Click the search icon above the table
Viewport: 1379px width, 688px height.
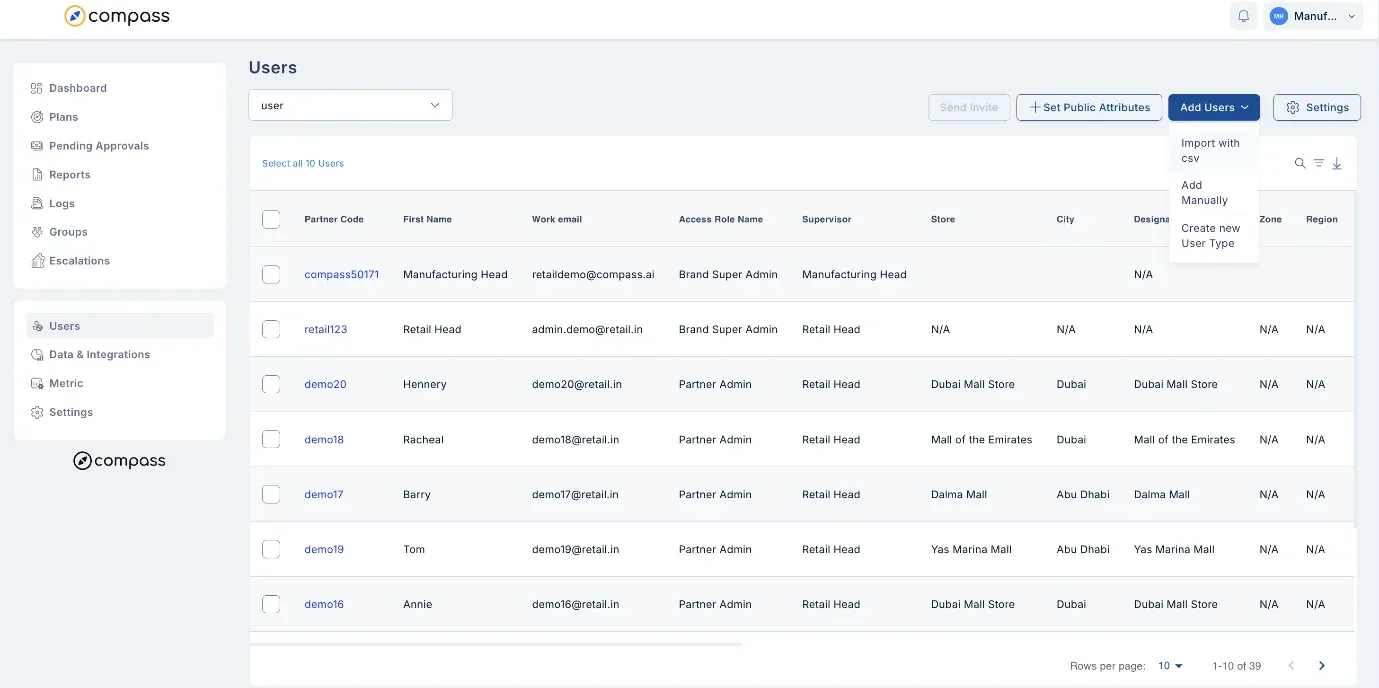click(1300, 163)
